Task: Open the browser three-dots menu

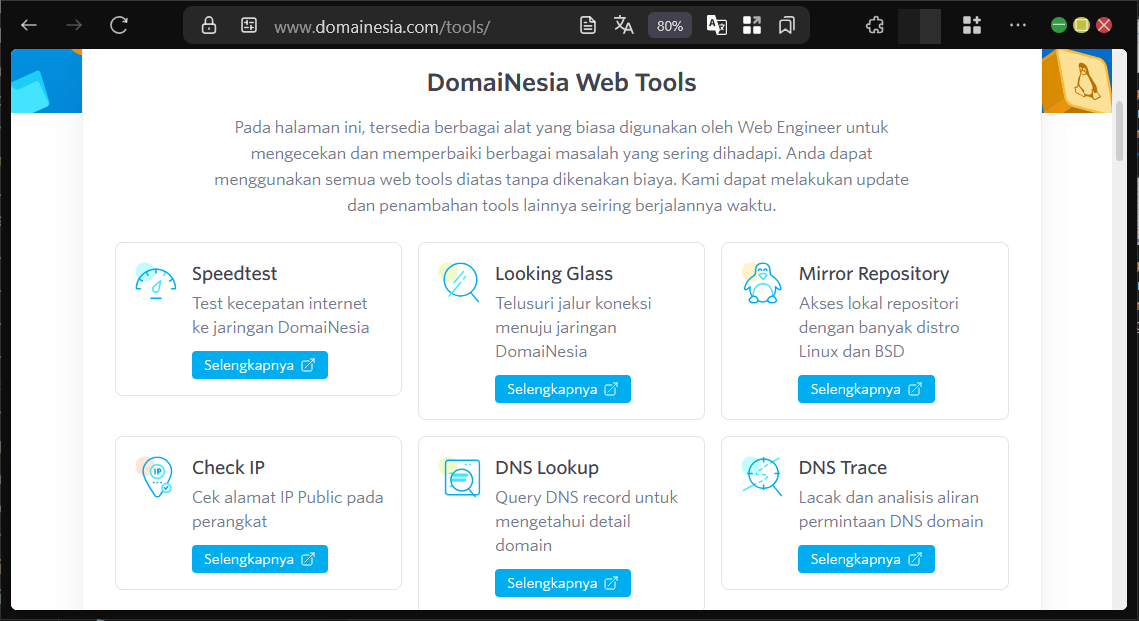Action: pos(1018,25)
